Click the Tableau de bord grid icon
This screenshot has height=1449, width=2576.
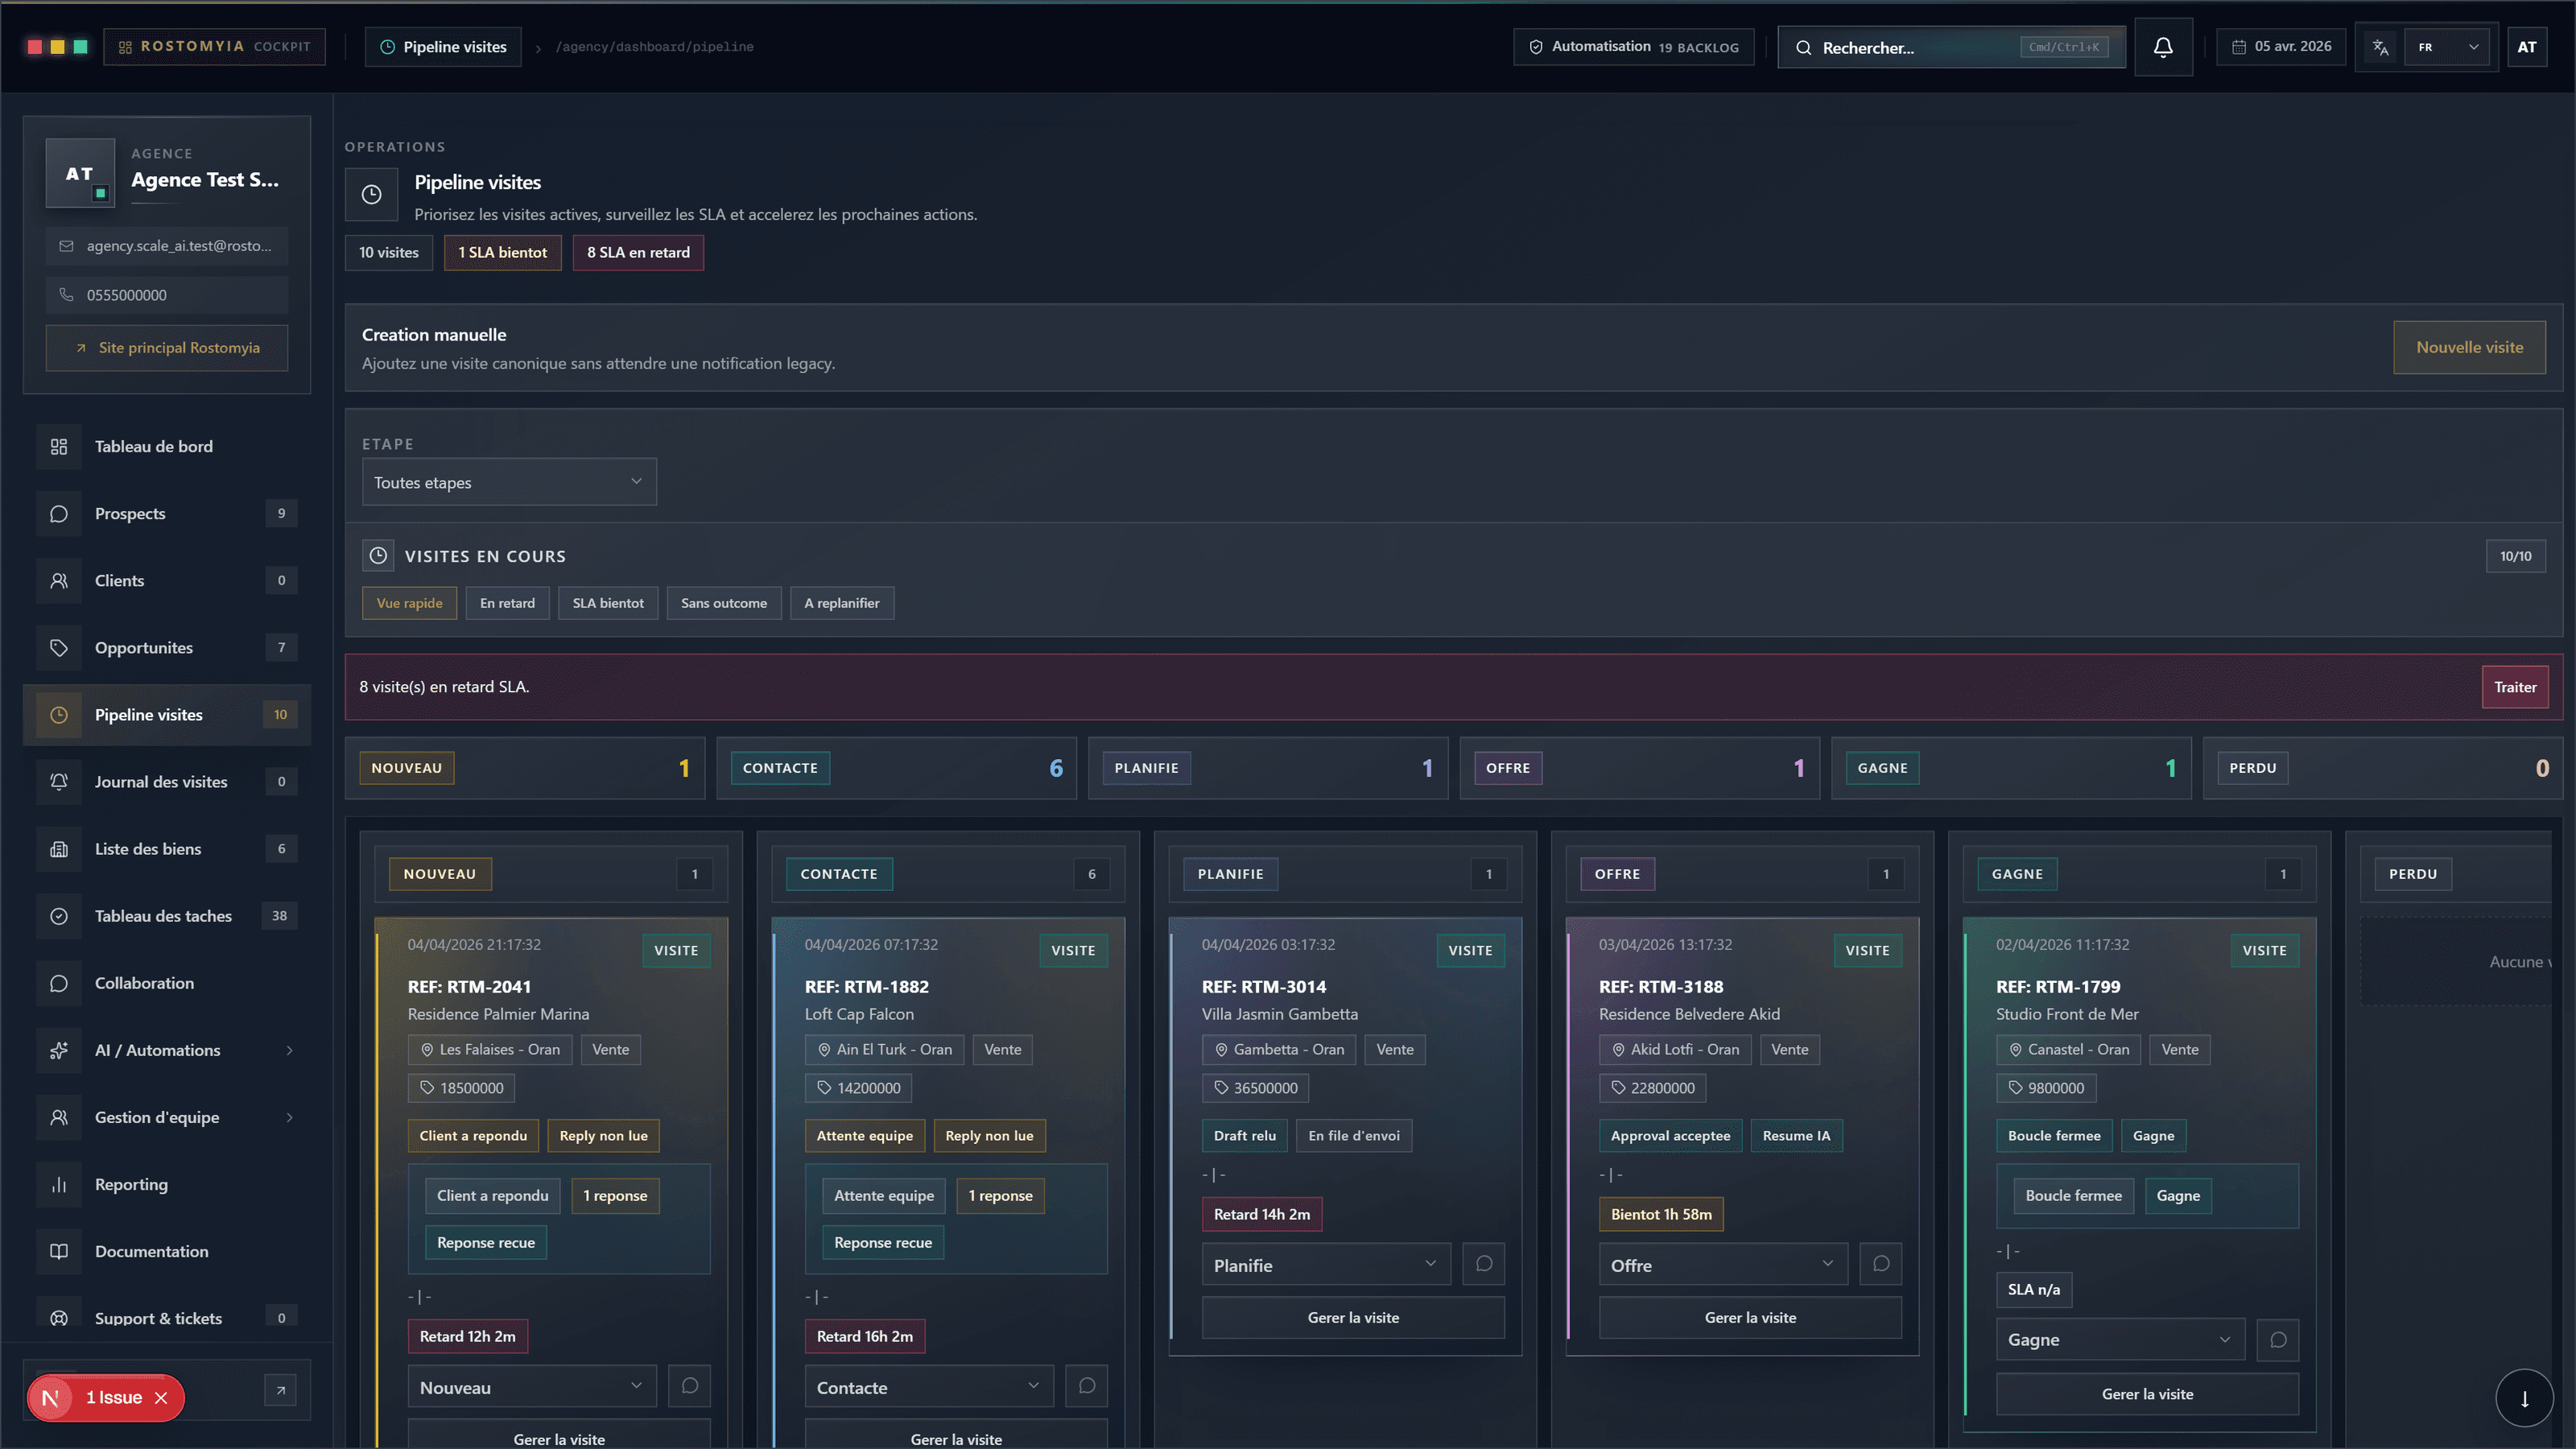coord(59,446)
